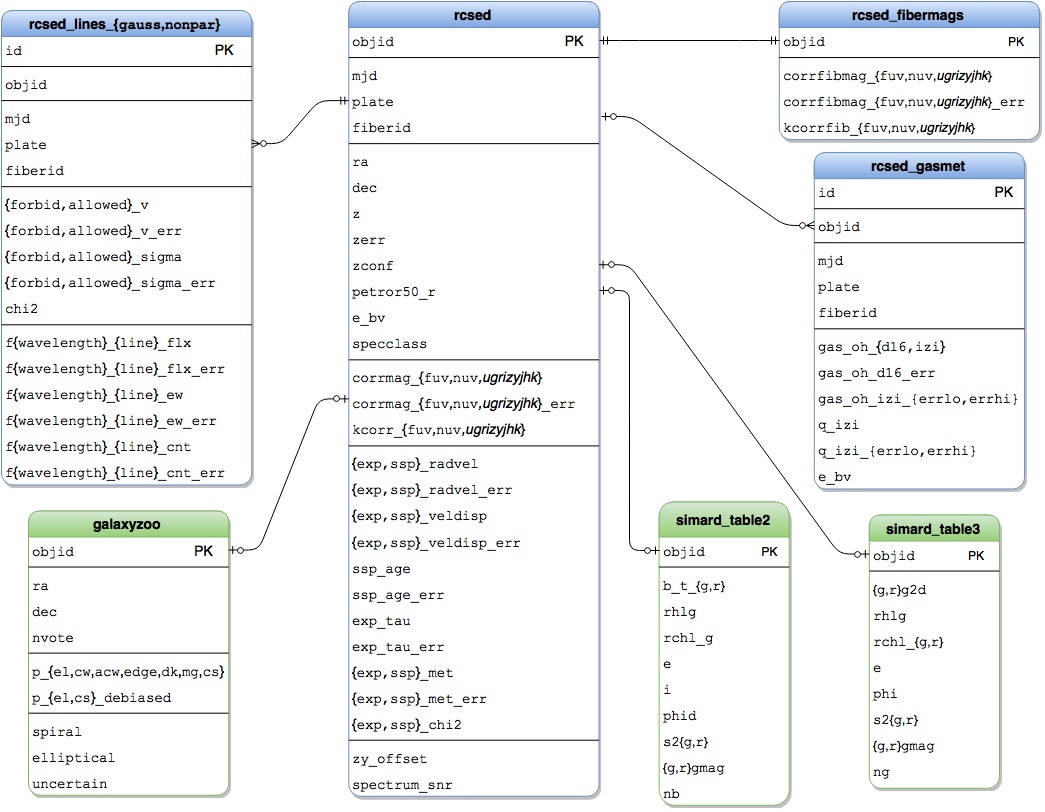Click the ng field in simard_table3
The image size is (1045, 812).
881,772
